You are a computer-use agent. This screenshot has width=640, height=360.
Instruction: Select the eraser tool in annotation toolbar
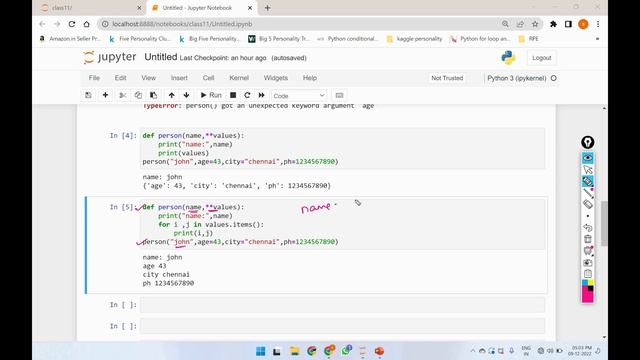588,204
